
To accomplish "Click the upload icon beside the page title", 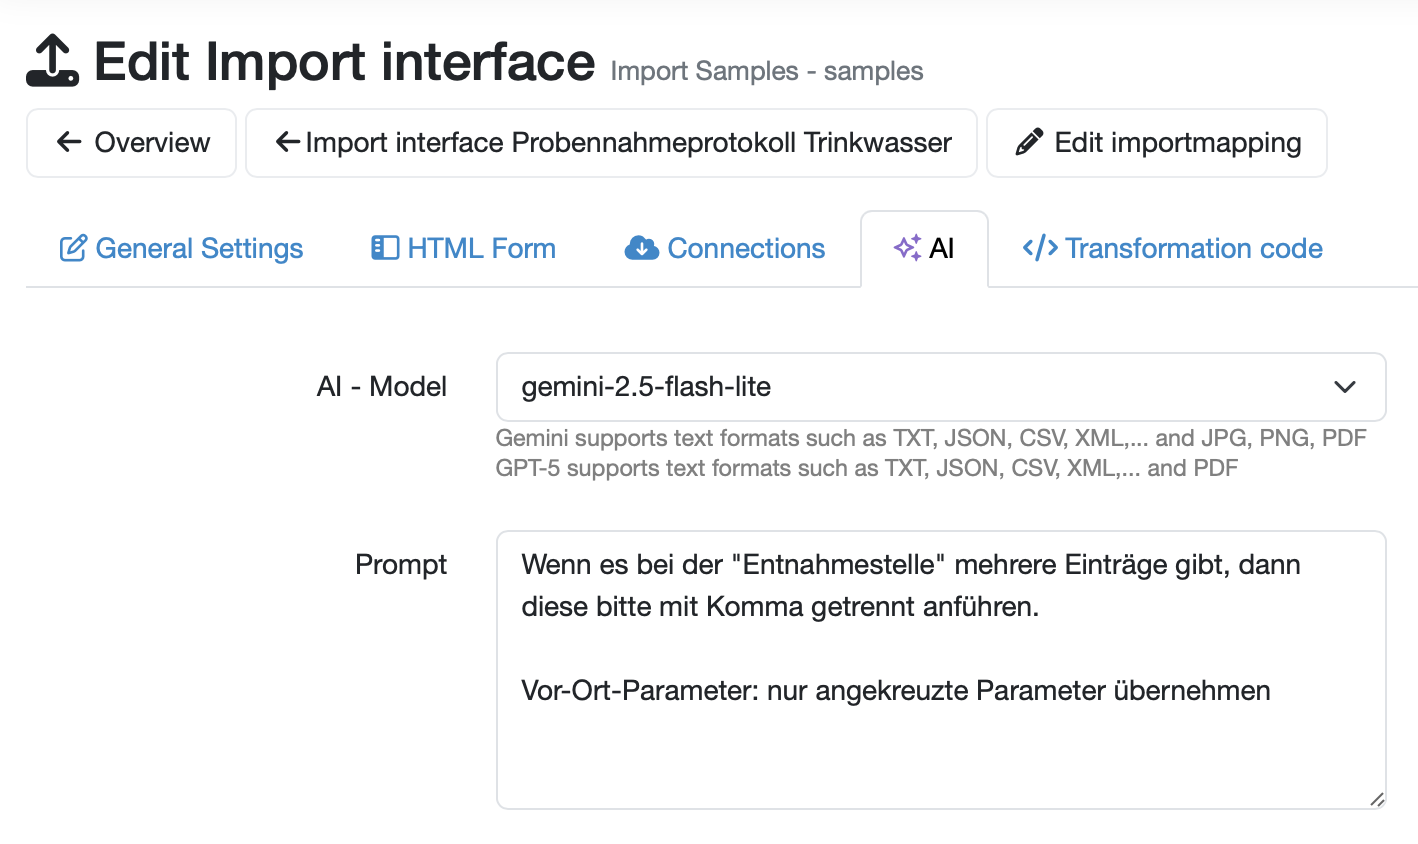I will pos(52,61).
